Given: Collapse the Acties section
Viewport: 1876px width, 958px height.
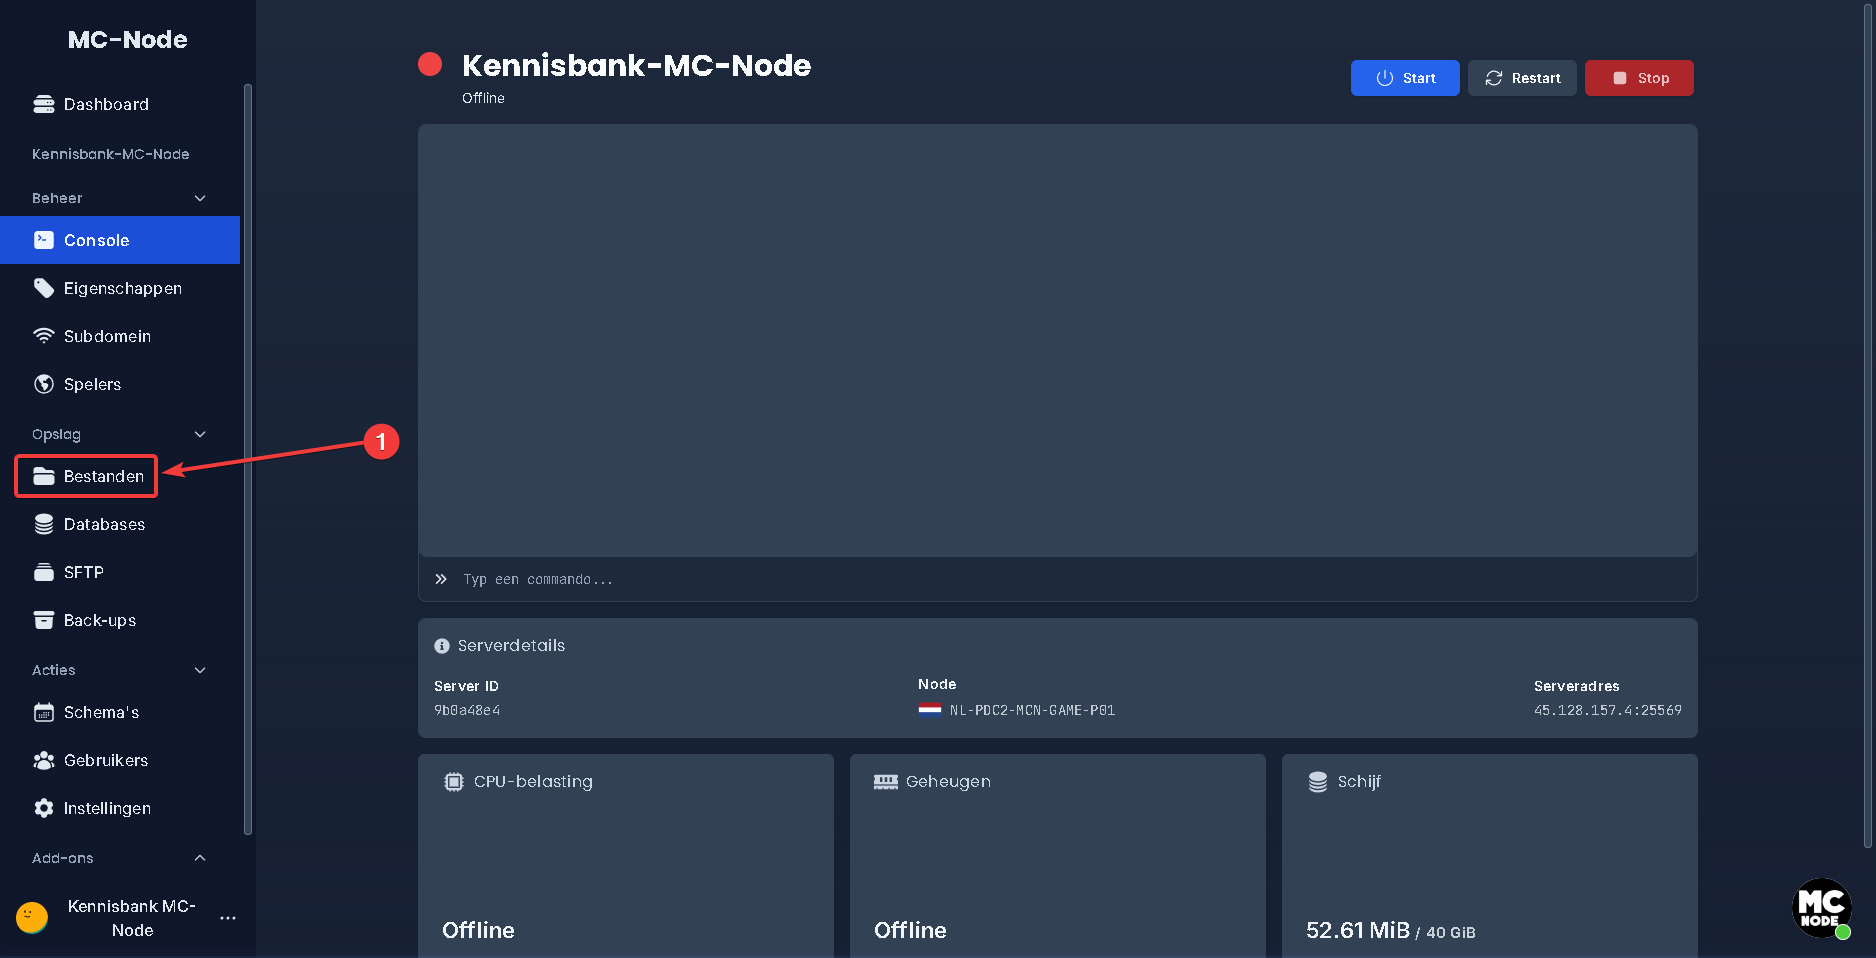Looking at the screenshot, I should 200,670.
